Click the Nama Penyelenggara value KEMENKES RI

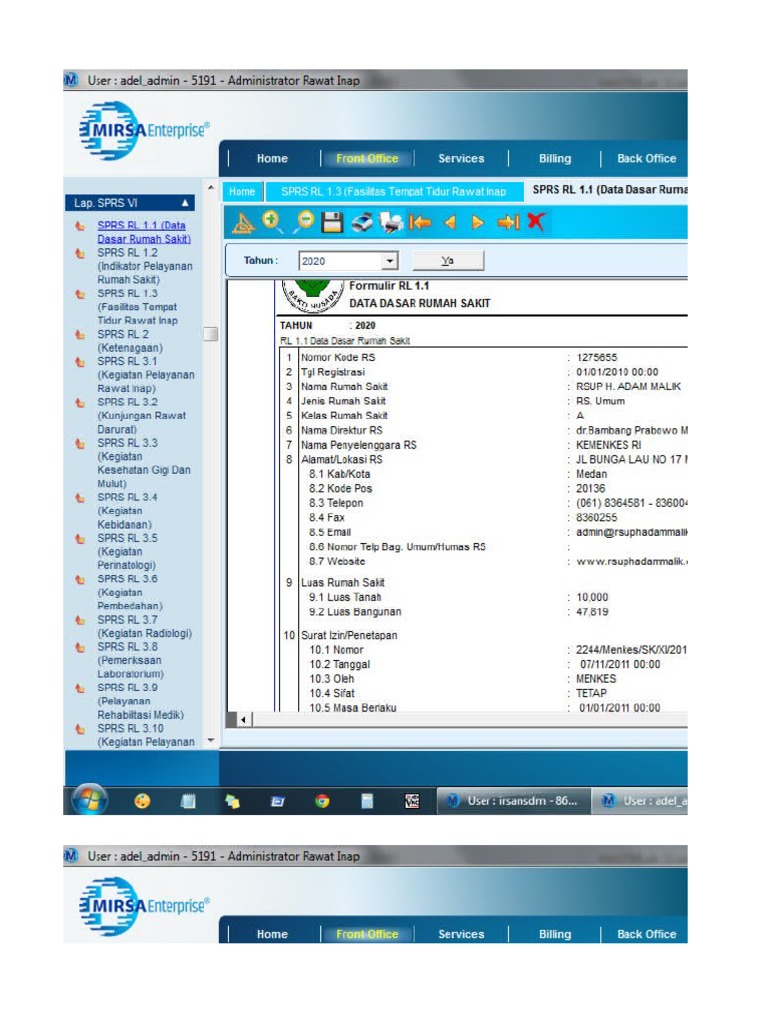[608, 445]
